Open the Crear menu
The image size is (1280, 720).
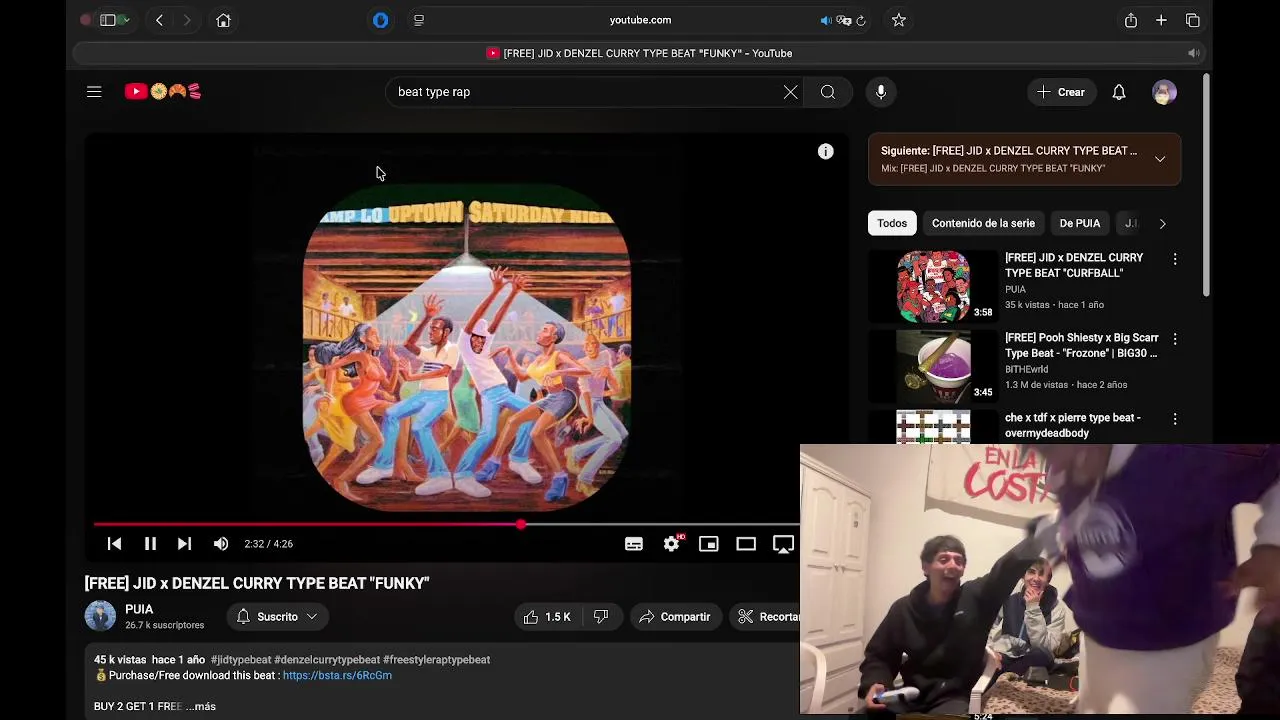pos(1061,92)
